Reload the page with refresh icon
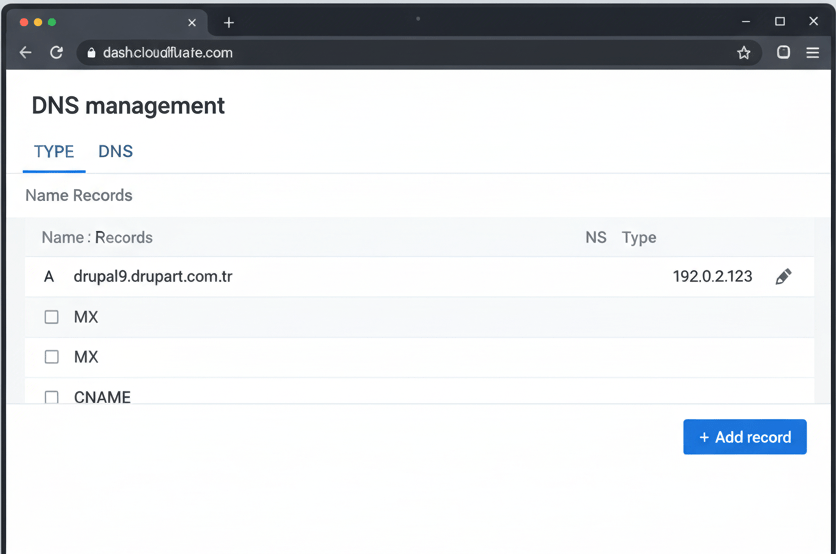The height and width of the screenshot is (554, 836). coord(57,53)
